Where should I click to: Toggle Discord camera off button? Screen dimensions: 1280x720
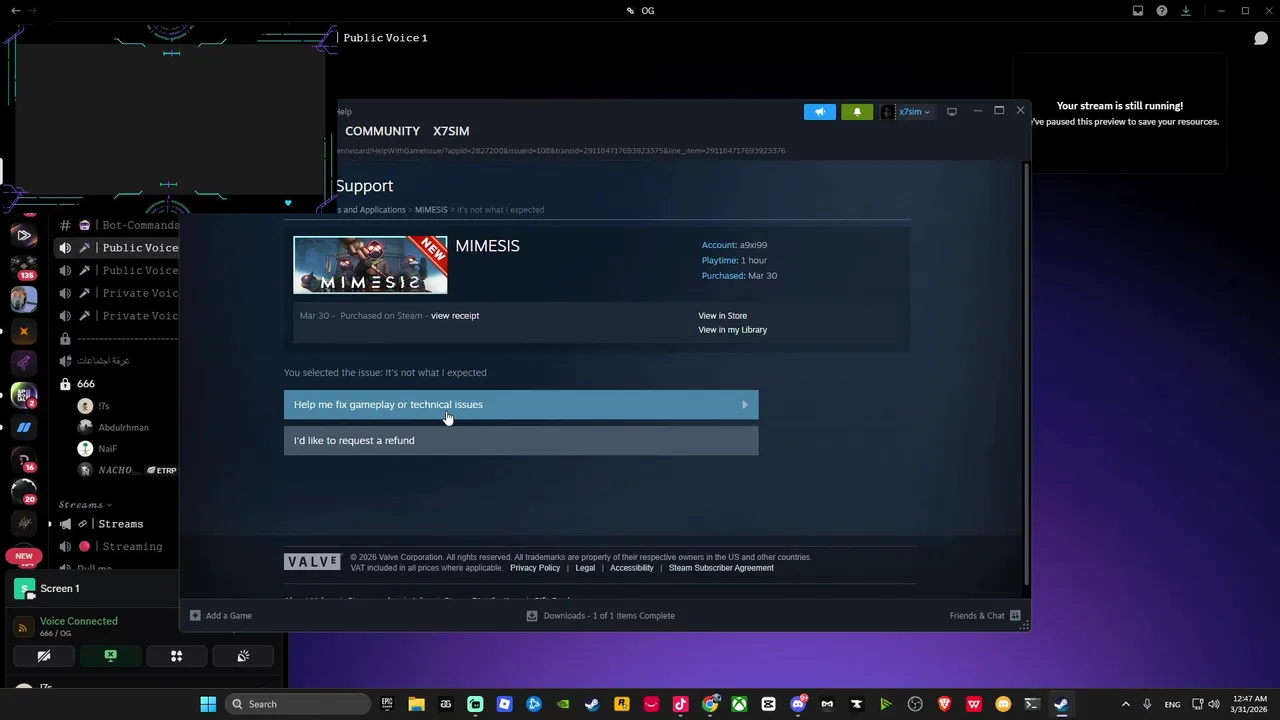(x=44, y=656)
